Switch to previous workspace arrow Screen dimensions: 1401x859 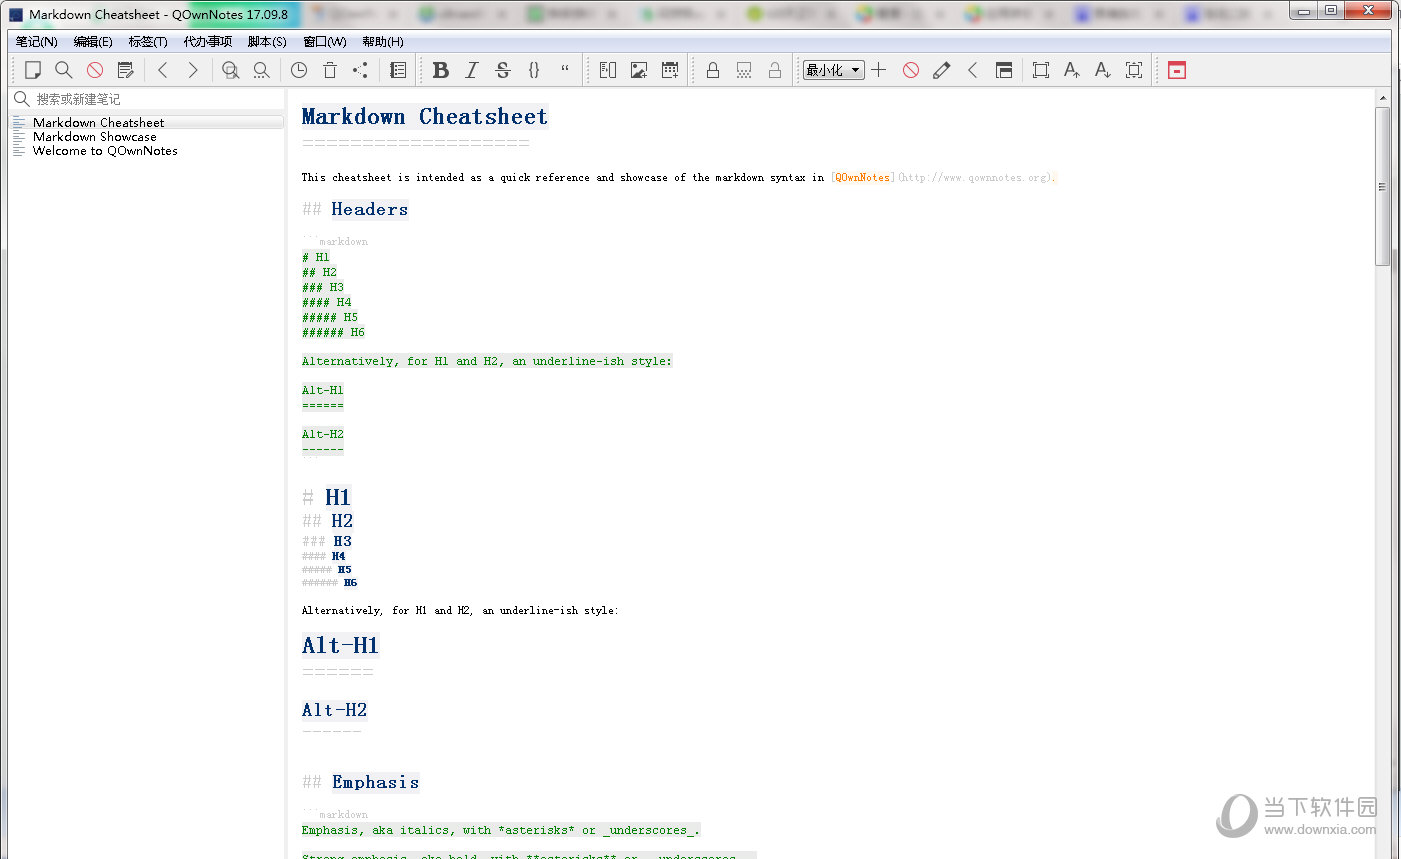click(x=972, y=70)
